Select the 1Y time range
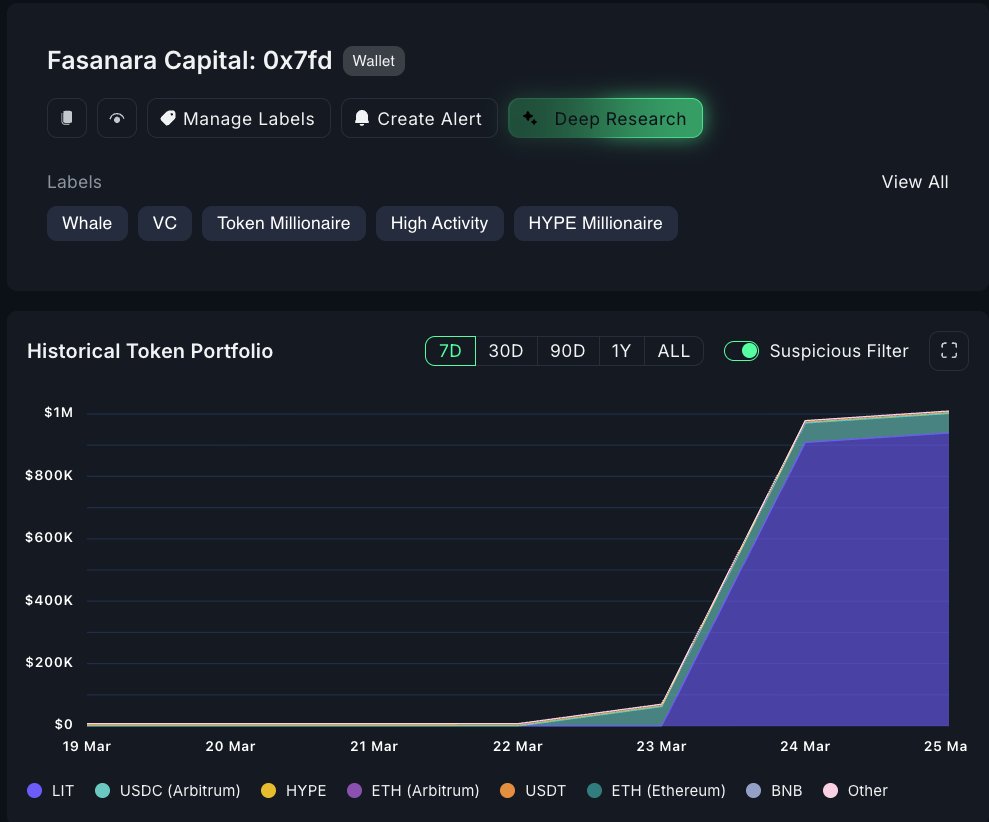This screenshot has height=822, width=989. coord(621,351)
